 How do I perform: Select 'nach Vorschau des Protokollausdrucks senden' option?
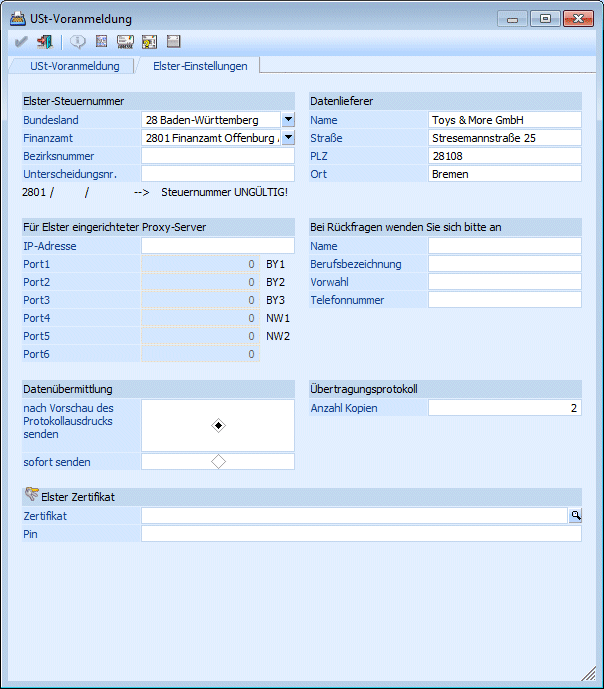click(218, 426)
